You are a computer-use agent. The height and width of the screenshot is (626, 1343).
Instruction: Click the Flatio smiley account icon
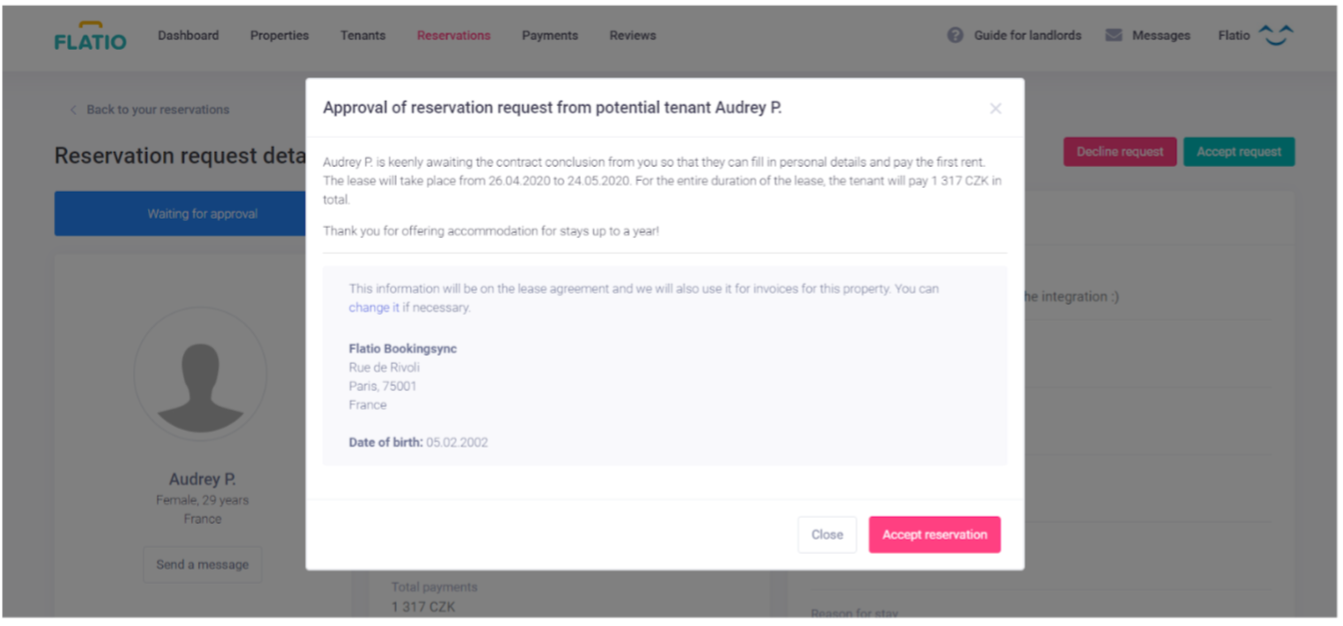1275,35
